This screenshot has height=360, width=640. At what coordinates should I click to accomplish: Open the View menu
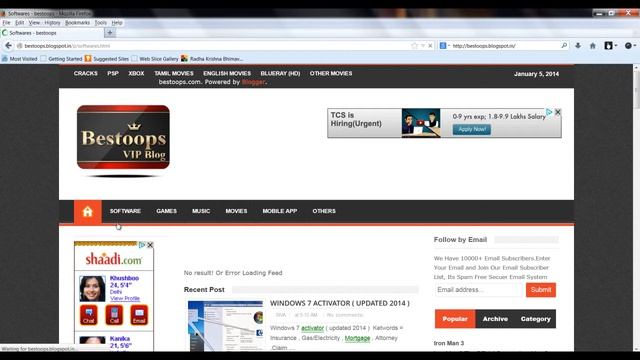pyautogui.click(x=34, y=23)
